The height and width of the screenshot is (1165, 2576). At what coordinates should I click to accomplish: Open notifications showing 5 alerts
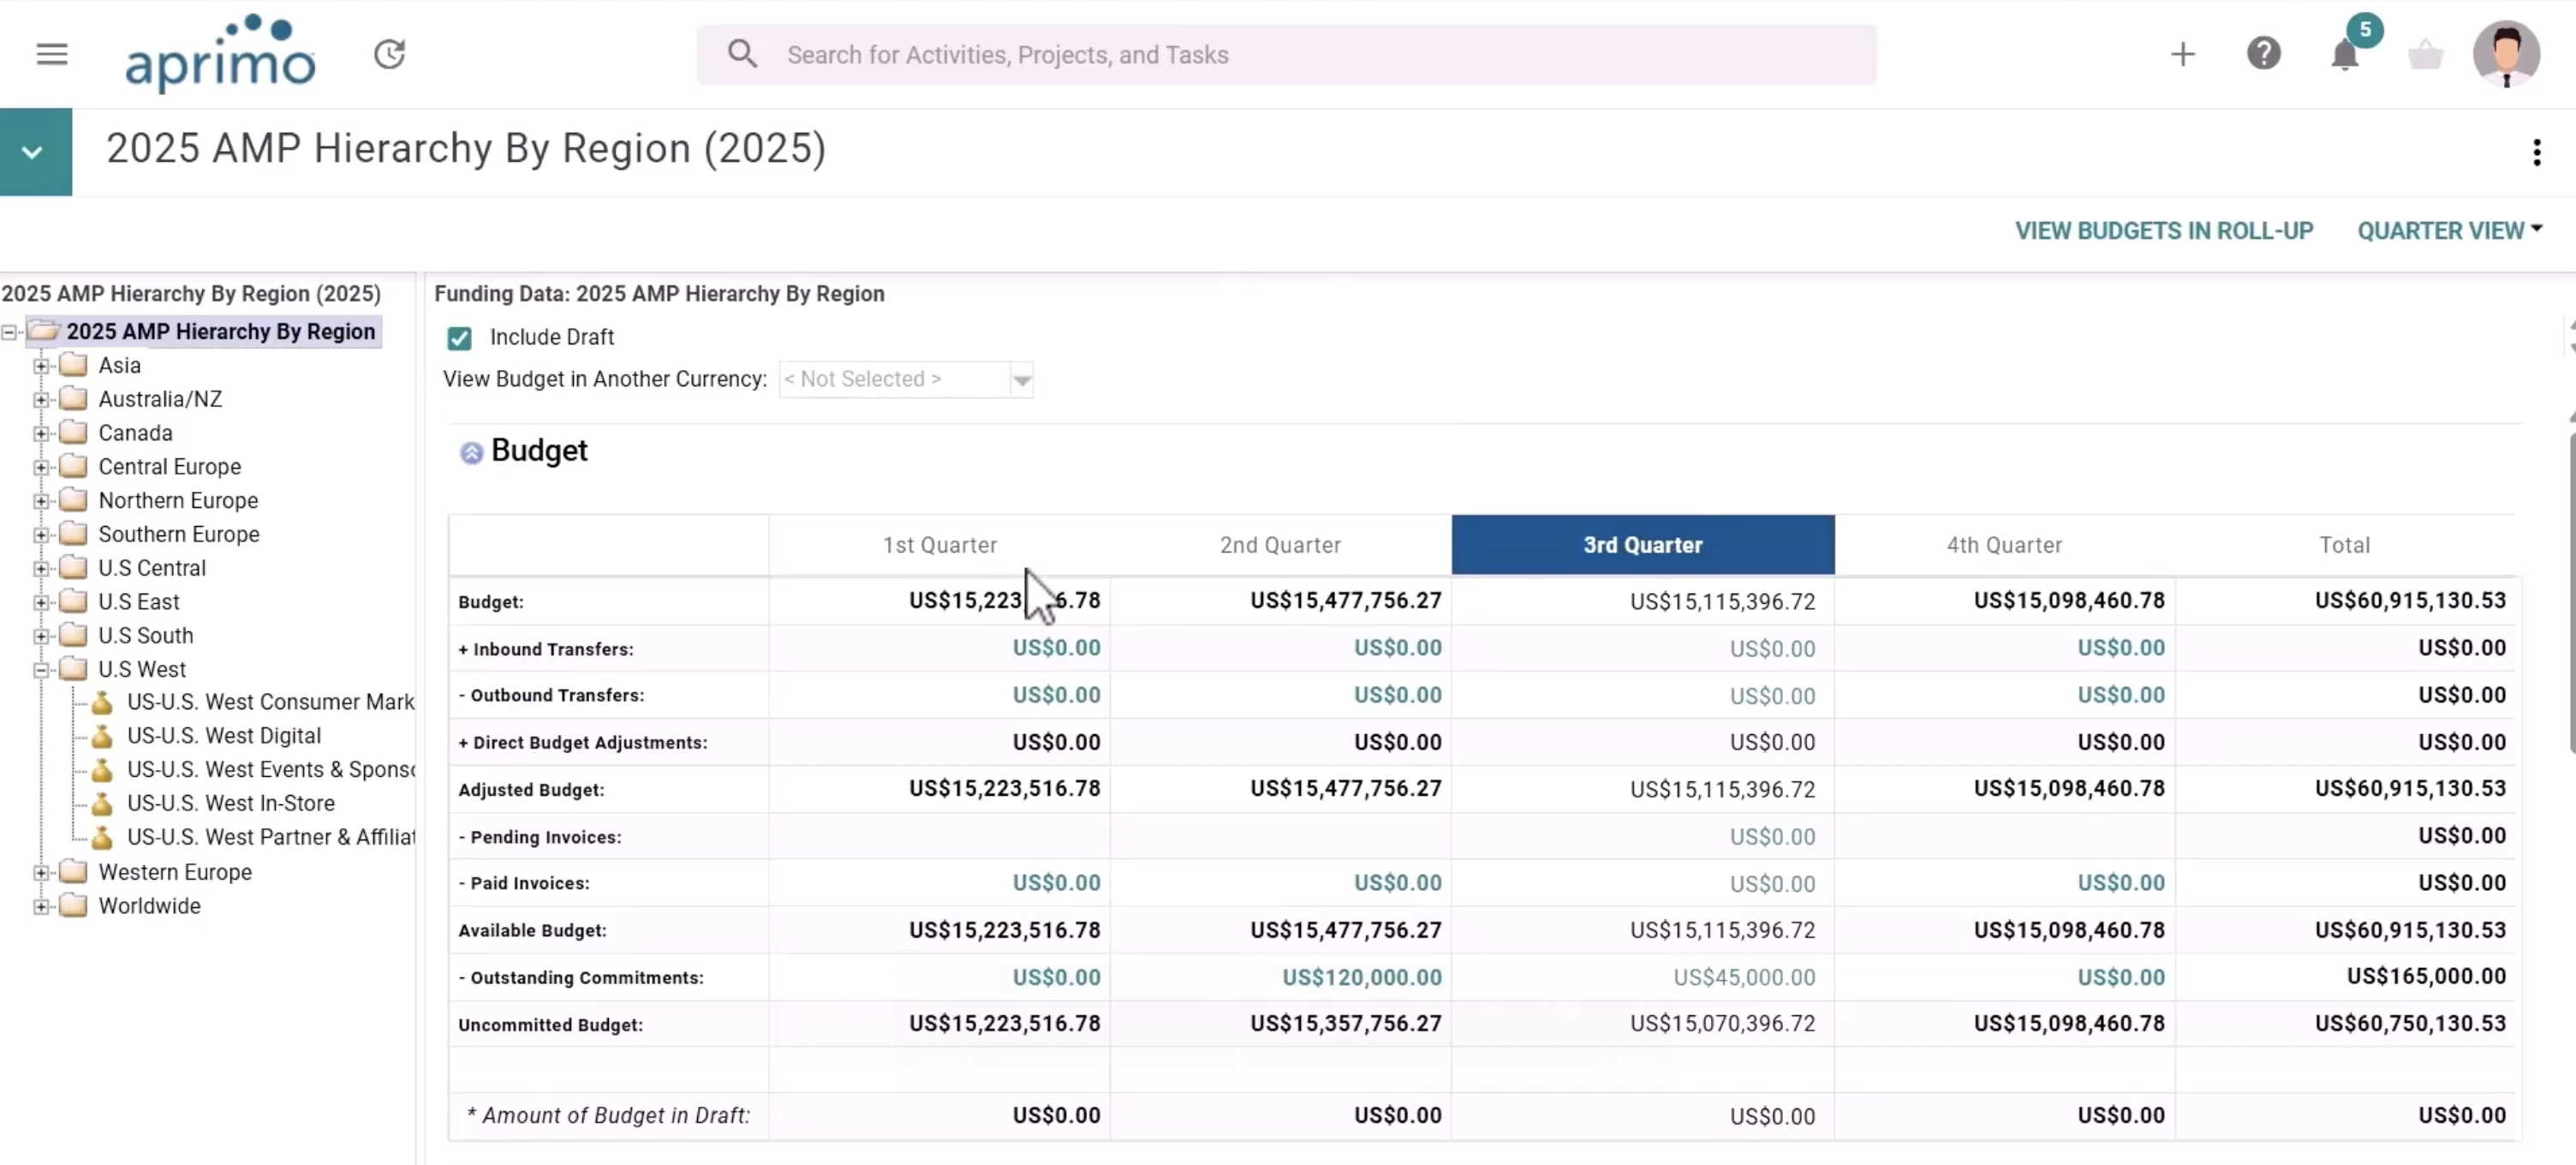pyautogui.click(x=2344, y=54)
